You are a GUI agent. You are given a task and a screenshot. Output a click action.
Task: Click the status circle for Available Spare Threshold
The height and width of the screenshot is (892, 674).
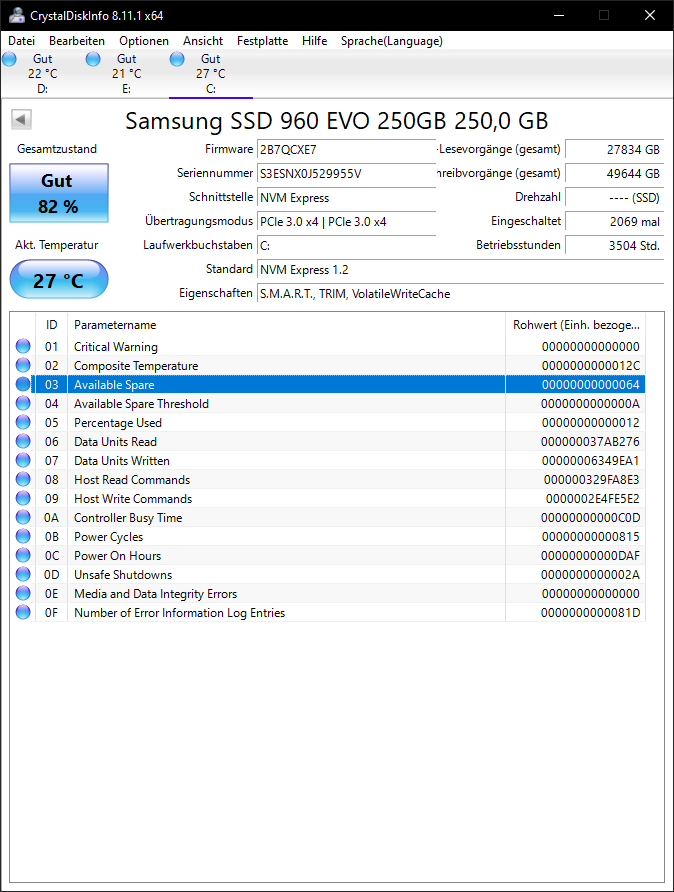(23, 403)
